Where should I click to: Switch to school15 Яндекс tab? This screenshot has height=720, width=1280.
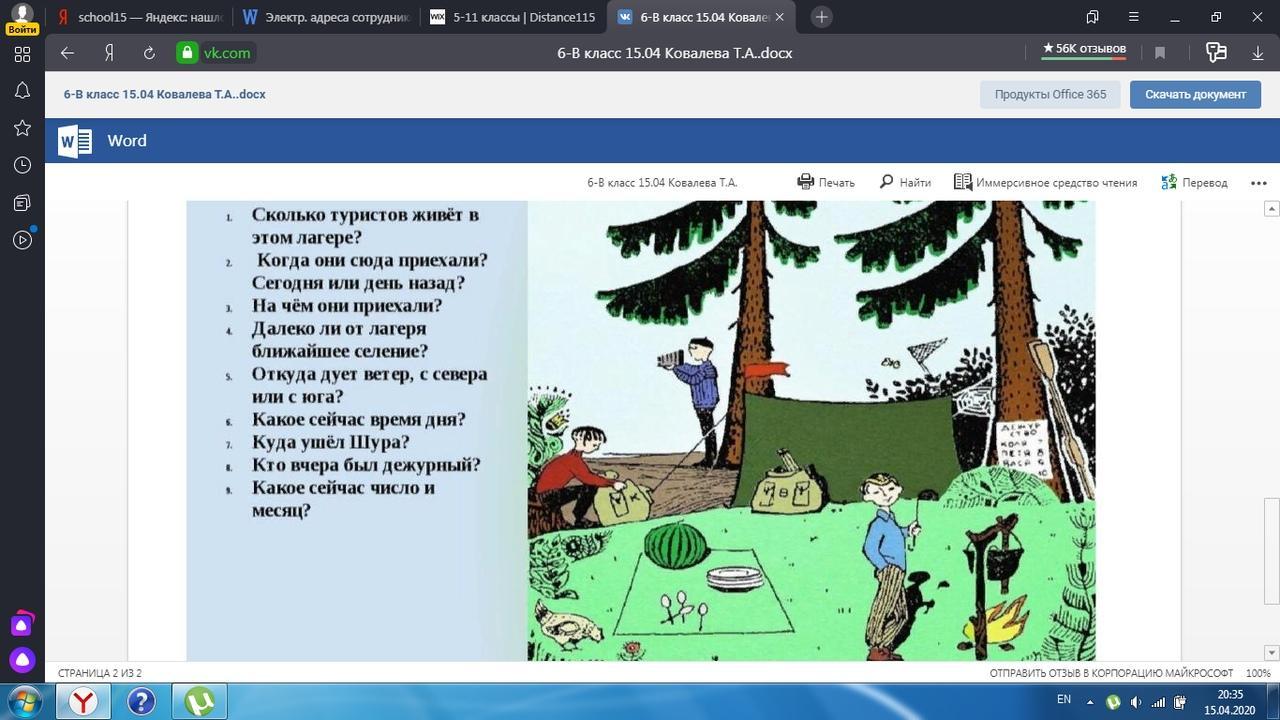(x=140, y=17)
